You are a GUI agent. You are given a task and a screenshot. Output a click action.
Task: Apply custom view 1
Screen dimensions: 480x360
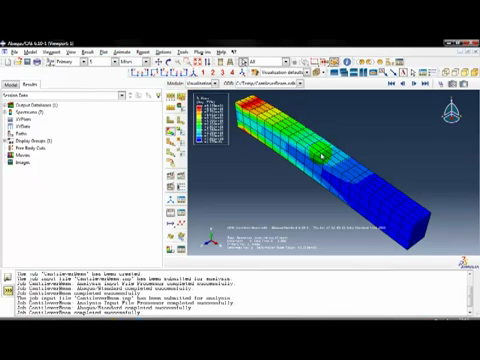(203, 72)
